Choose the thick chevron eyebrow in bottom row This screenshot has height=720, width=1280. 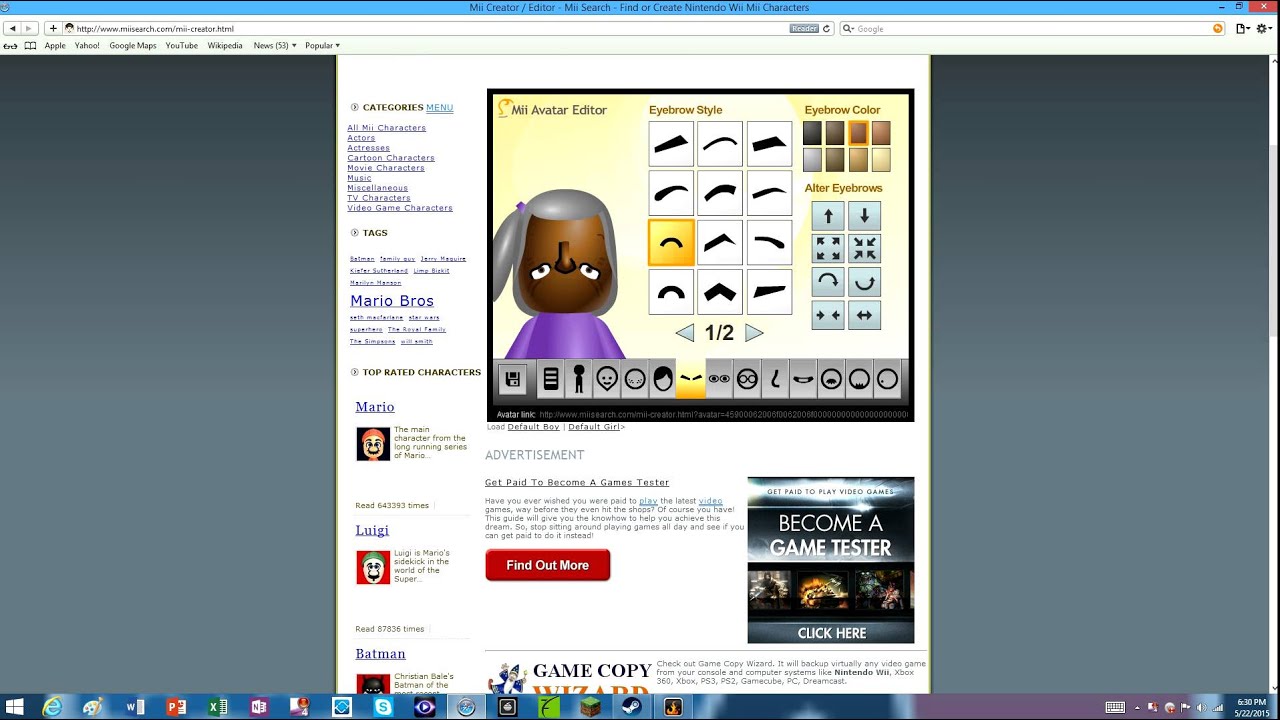(x=720, y=292)
